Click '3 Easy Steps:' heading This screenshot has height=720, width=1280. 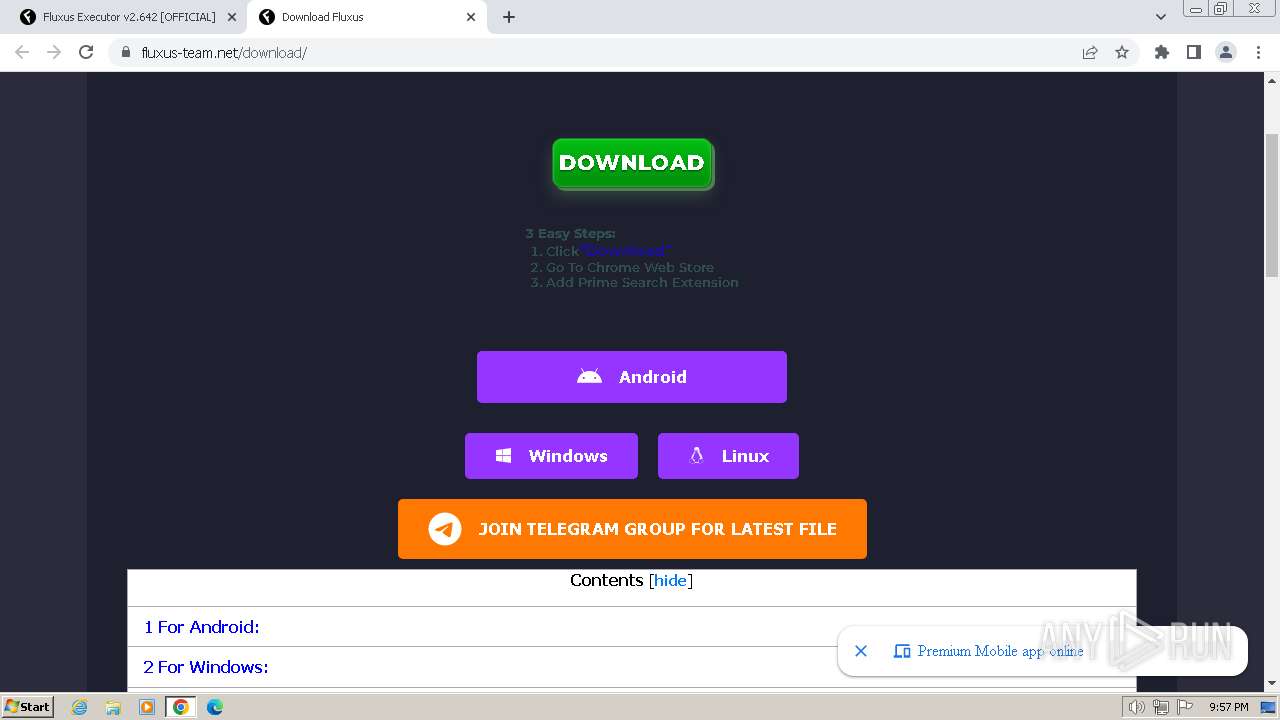(571, 234)
